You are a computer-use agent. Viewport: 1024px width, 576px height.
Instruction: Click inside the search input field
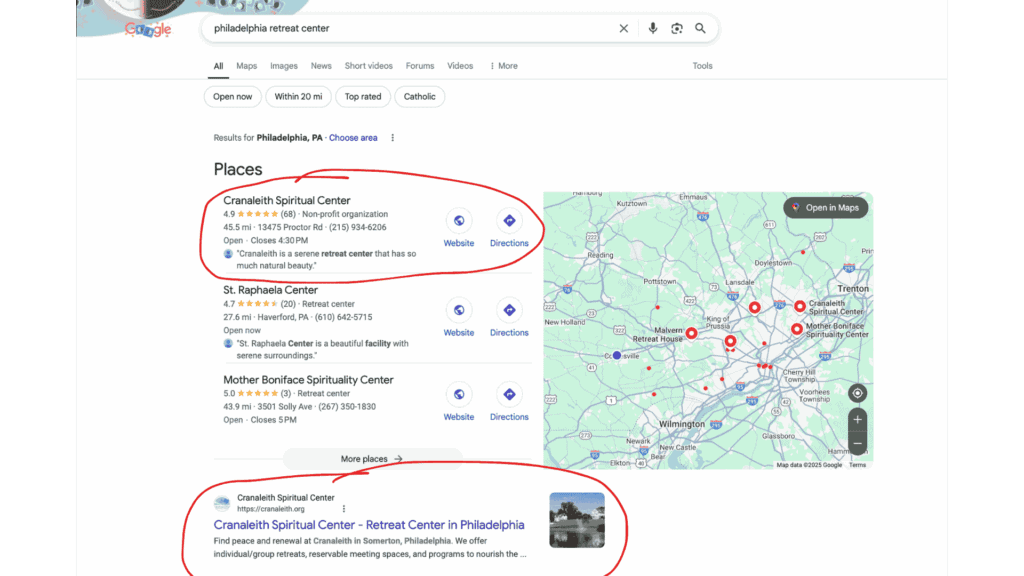click(411, 29)
